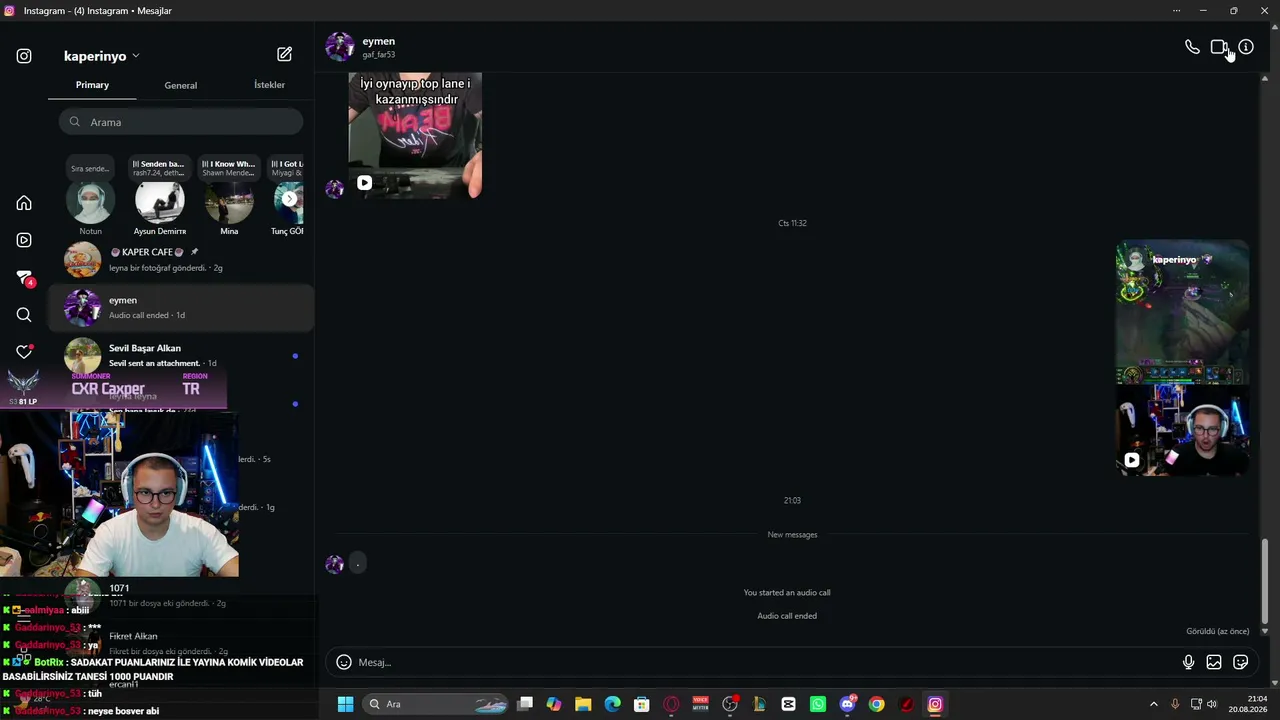Choose a GIF or sticker
Screen dimensions: 1280x720
1241,662
